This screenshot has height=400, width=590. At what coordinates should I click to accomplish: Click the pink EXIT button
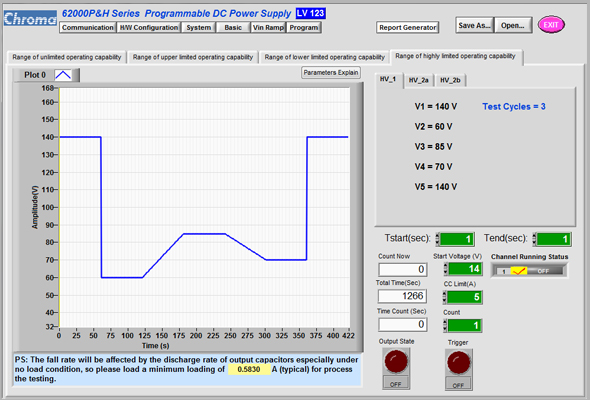click(x=551, y=25)
